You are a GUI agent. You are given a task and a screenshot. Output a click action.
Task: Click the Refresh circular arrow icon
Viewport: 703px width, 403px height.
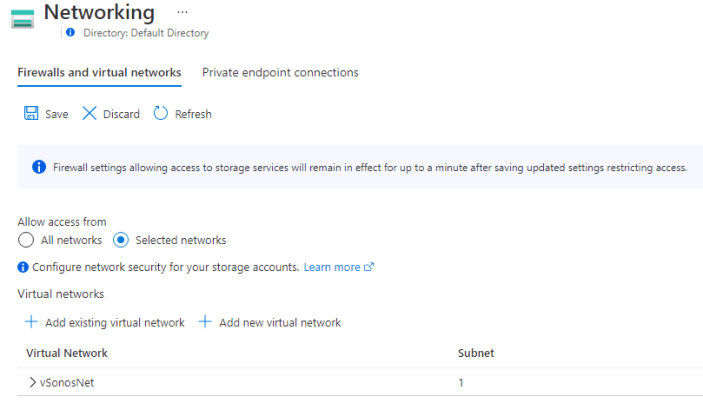point(161,113)
